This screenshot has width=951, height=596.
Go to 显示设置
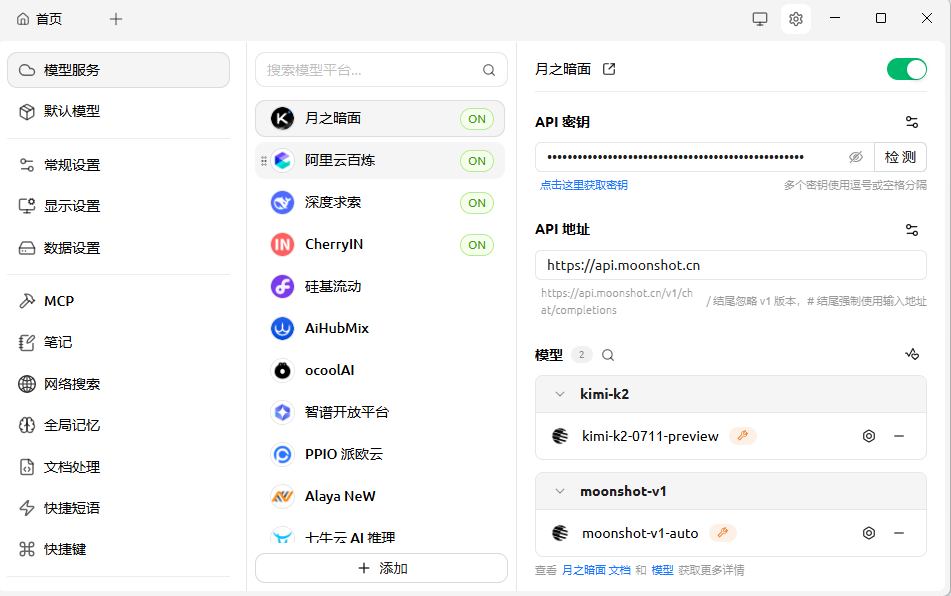[118, 206]
